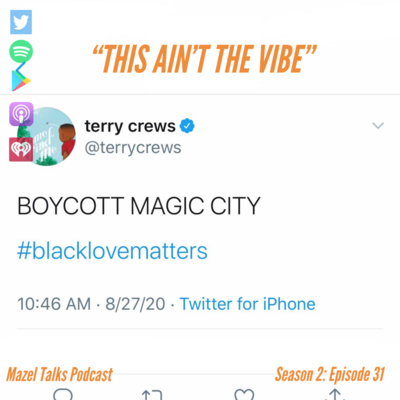The width and height of the screenshot is (400, 400).
Task: Click the Mazel Talks Podcast label
Action: pos(60,374)
